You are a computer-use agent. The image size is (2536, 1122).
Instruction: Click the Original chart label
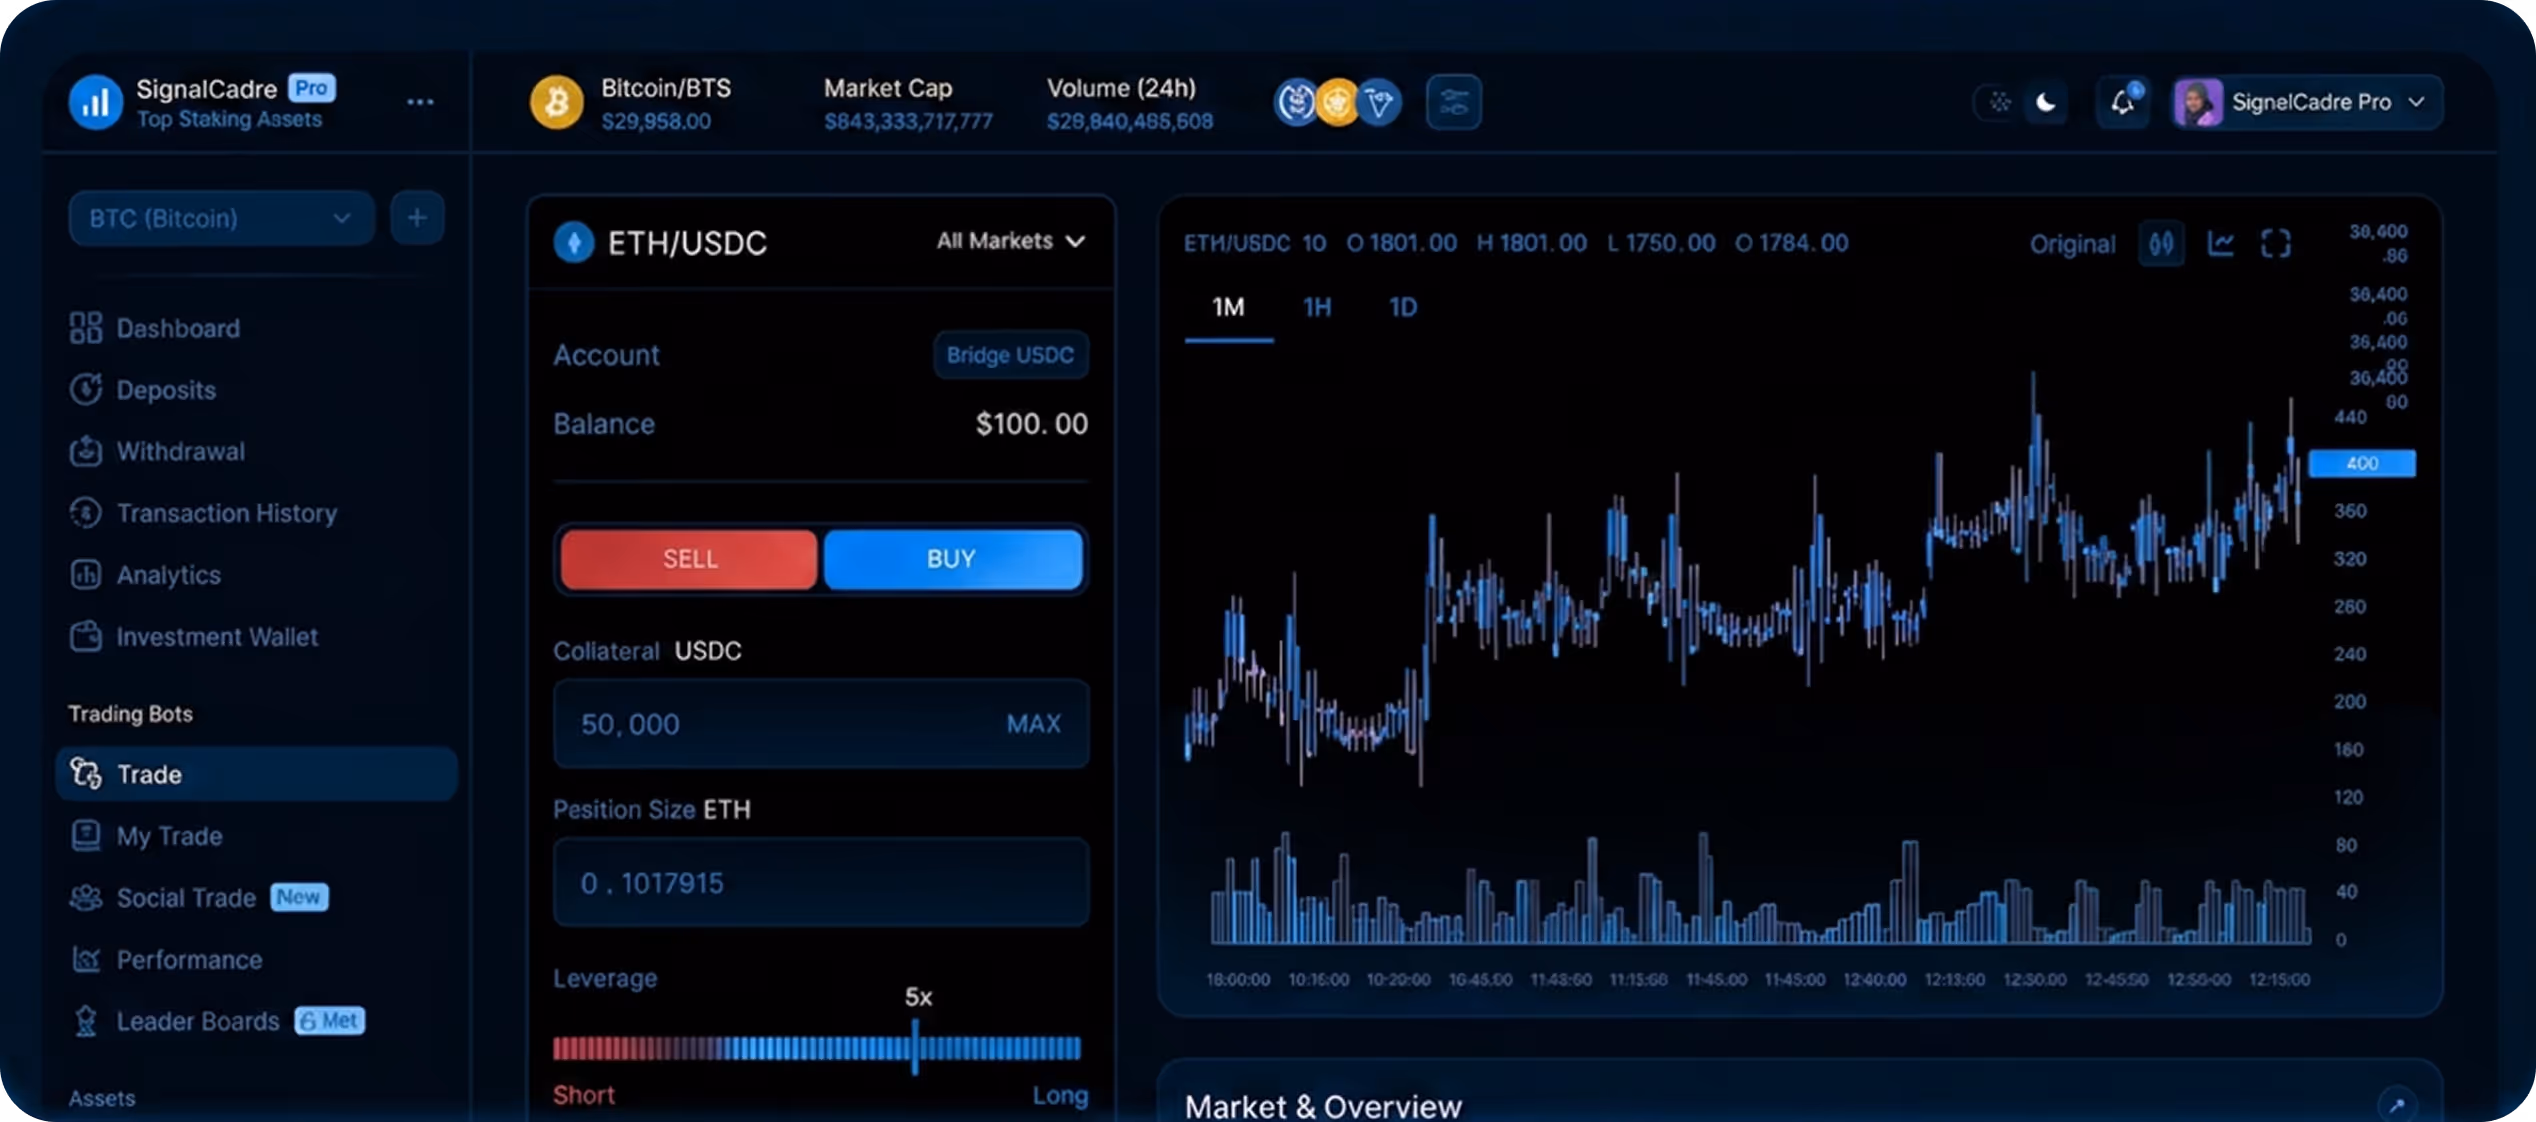point(2072,244)
